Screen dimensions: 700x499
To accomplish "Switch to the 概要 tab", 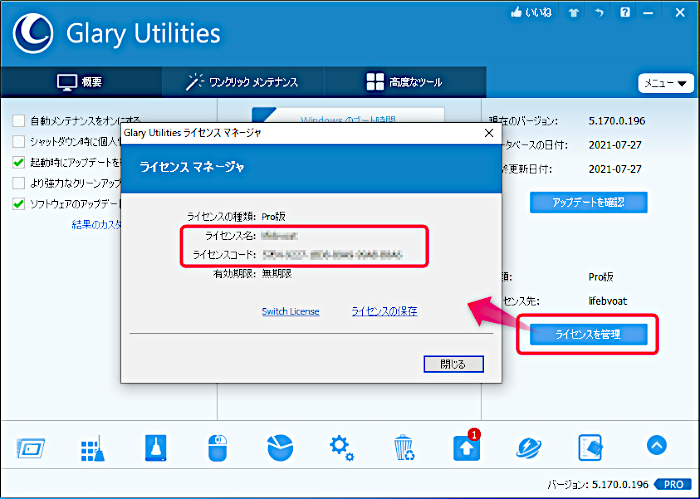I will click(x=81, y=82).
